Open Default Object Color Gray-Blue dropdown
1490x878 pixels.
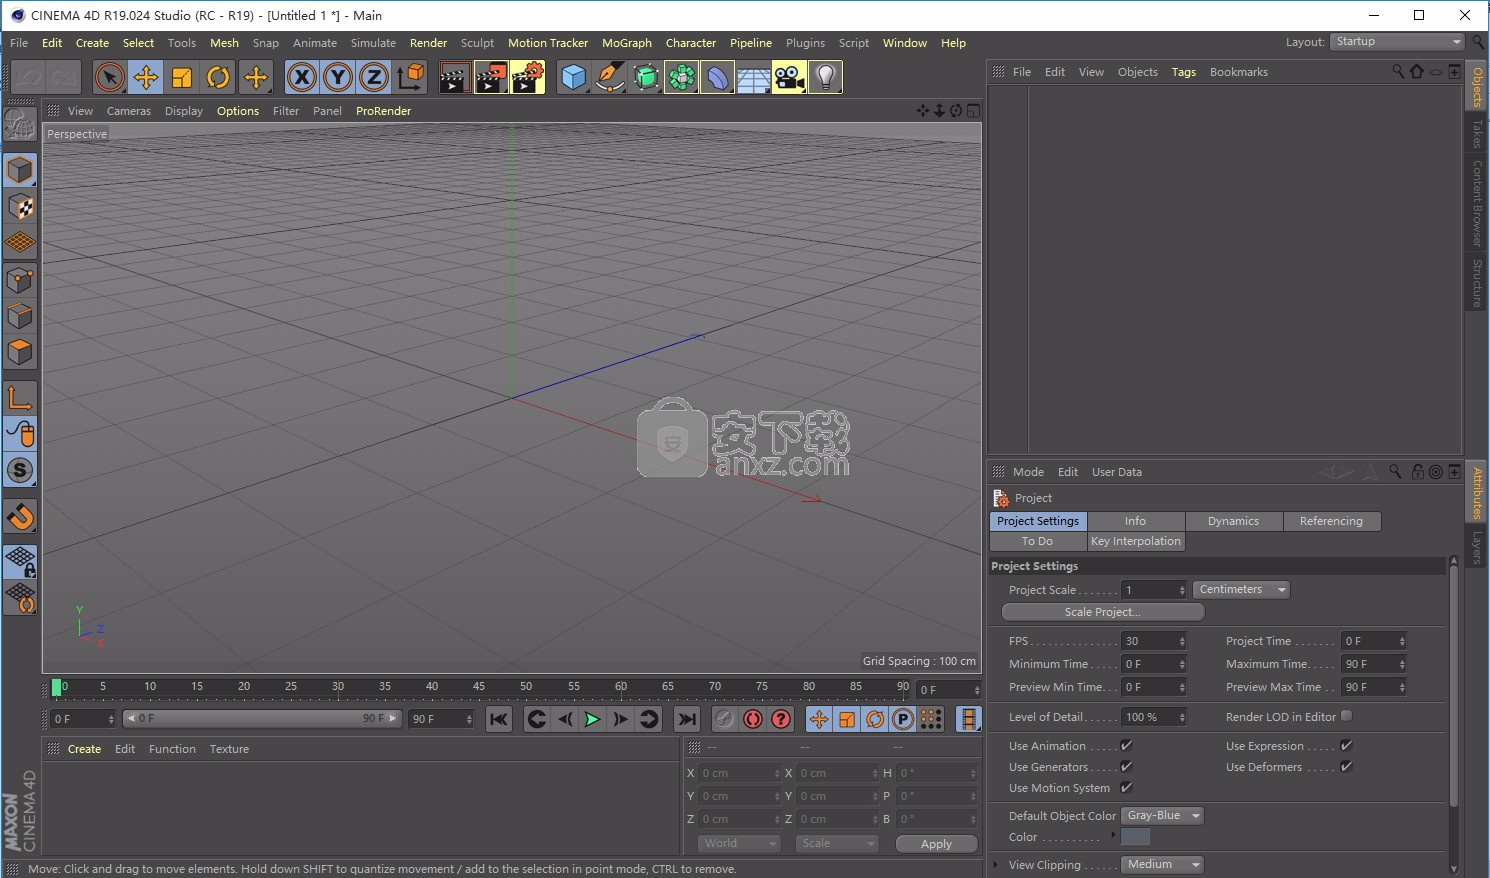tap(1162, 815)
